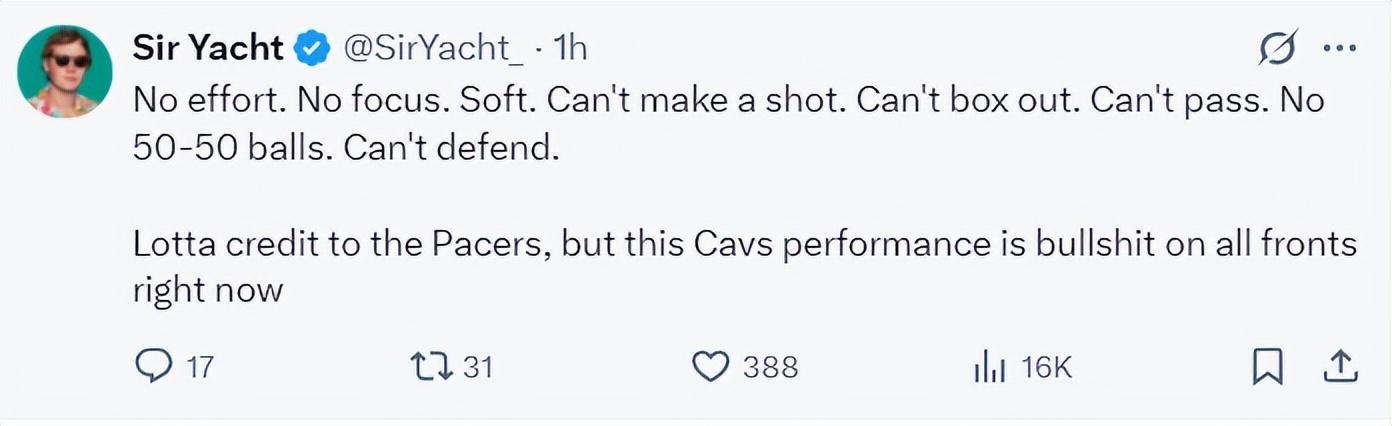Click the repost count 31
Viewport: 1392px width, 426px height.
(478, 368)
